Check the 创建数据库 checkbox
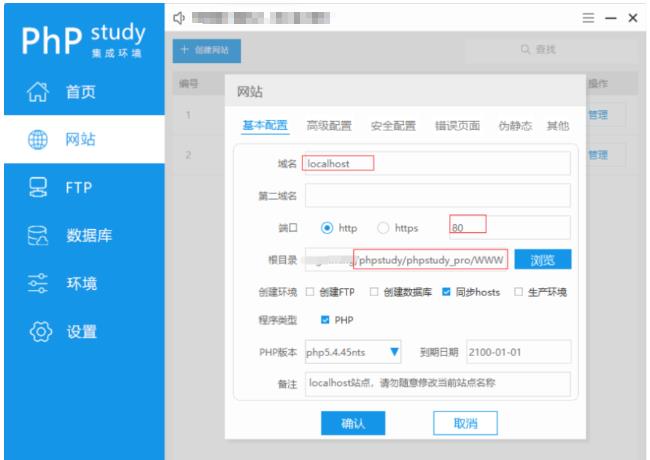The height and width of the screenshot is (460, 650). [x=374, y=292]
